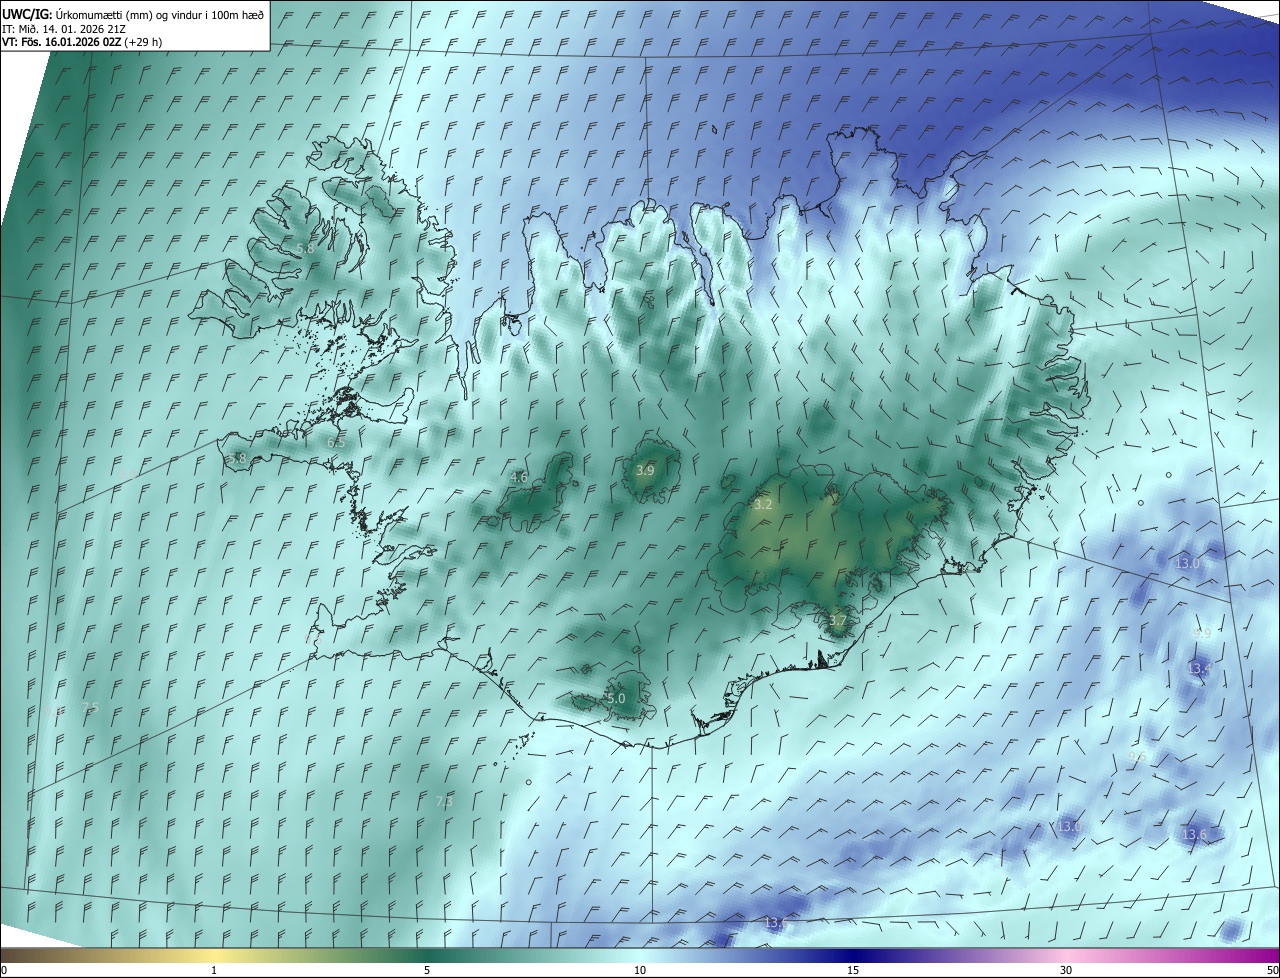Click the 3.2 value label on the glacier
The width and height of the screenshot is (1280, 978).
click(x=763, y=505)
